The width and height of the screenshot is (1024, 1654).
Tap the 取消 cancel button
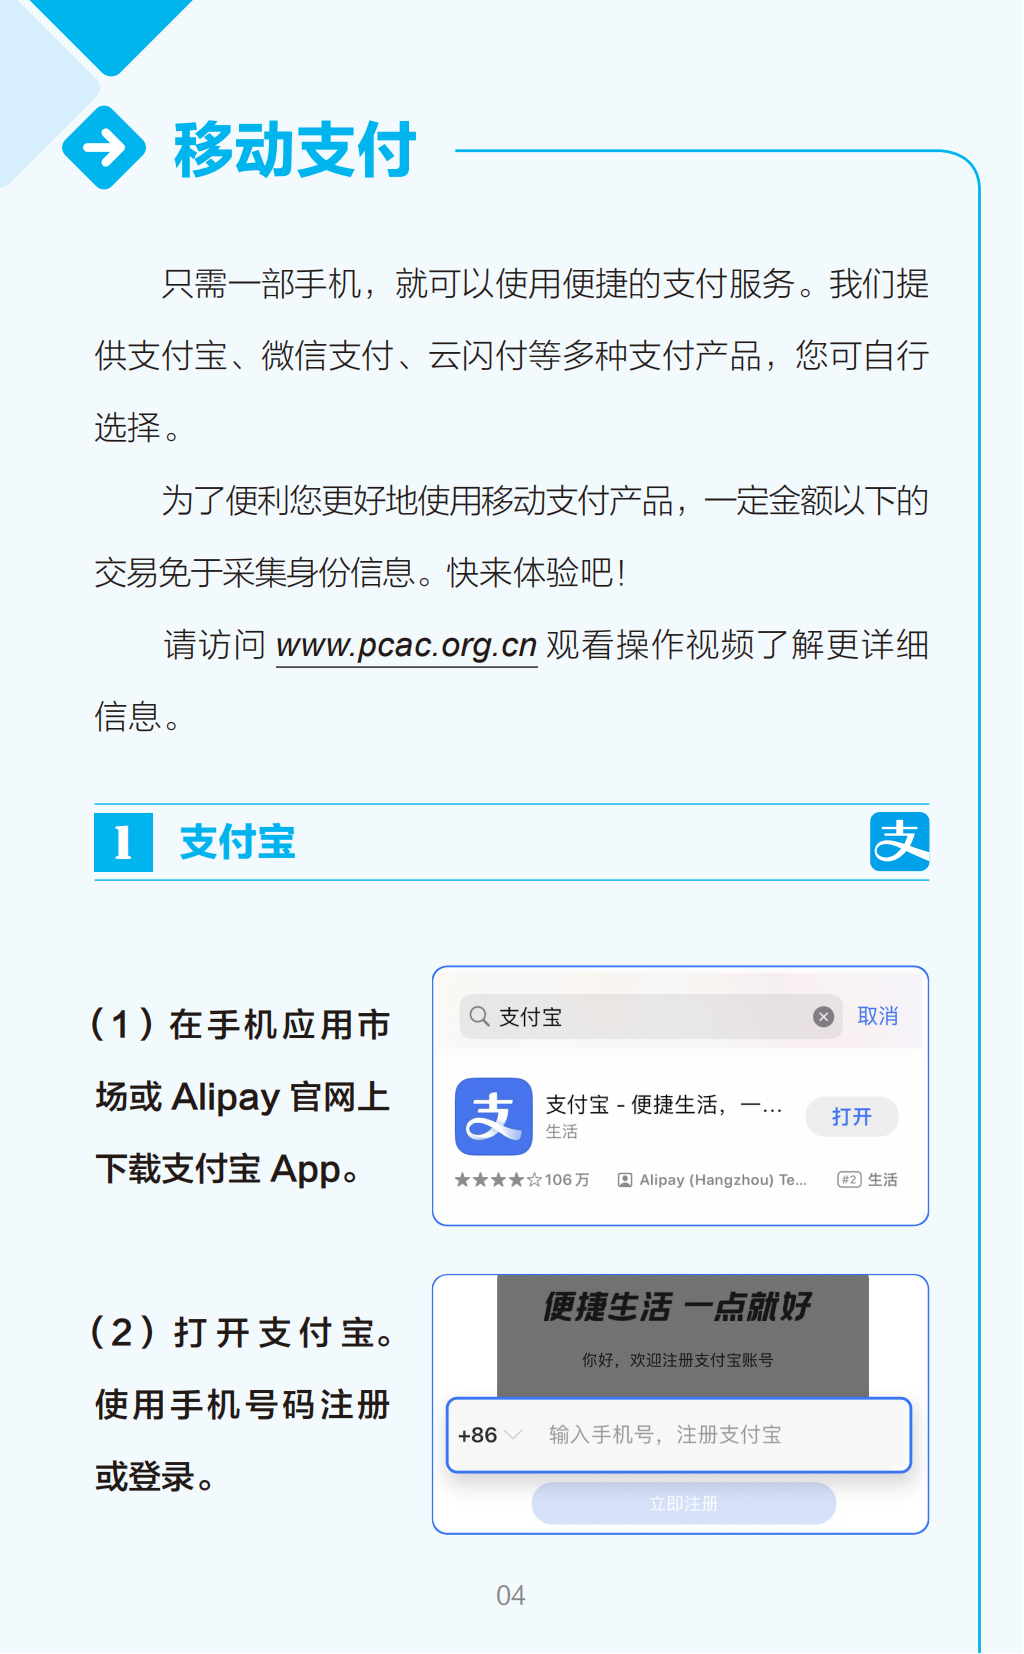tap(877, 1016)
